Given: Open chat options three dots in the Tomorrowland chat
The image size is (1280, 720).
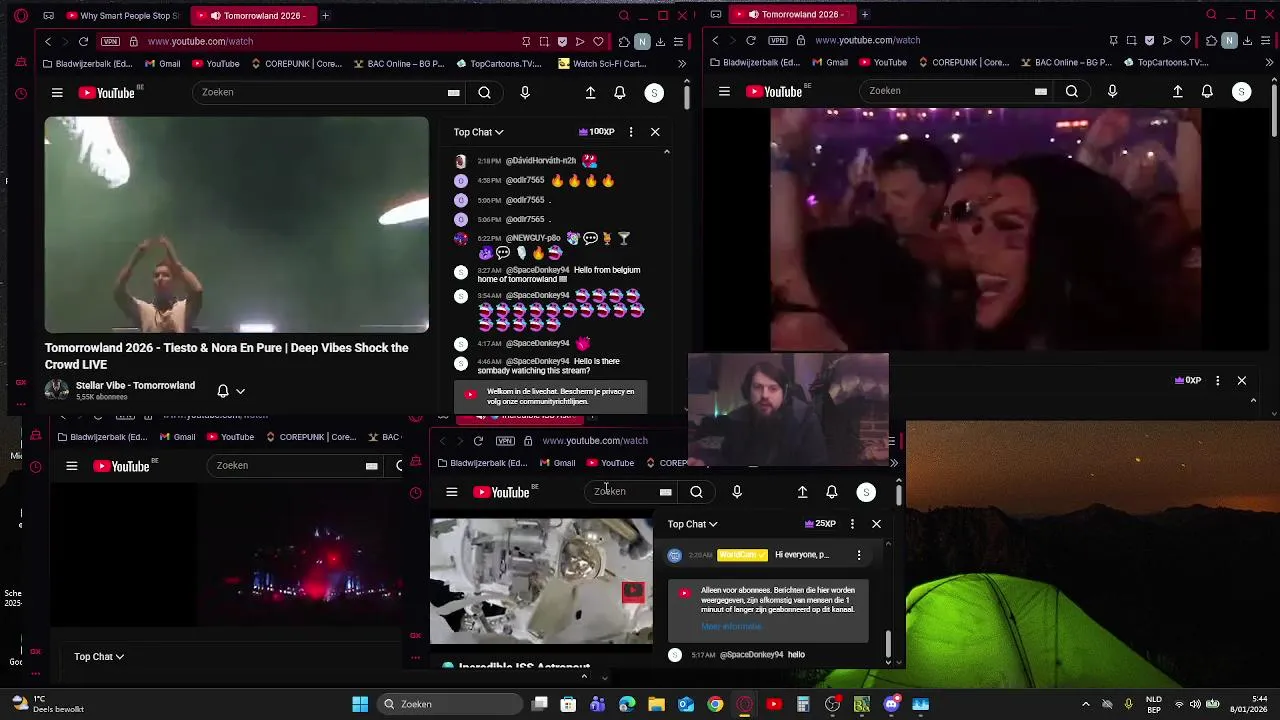Looking at the screenshot, I should pos(630,132).
